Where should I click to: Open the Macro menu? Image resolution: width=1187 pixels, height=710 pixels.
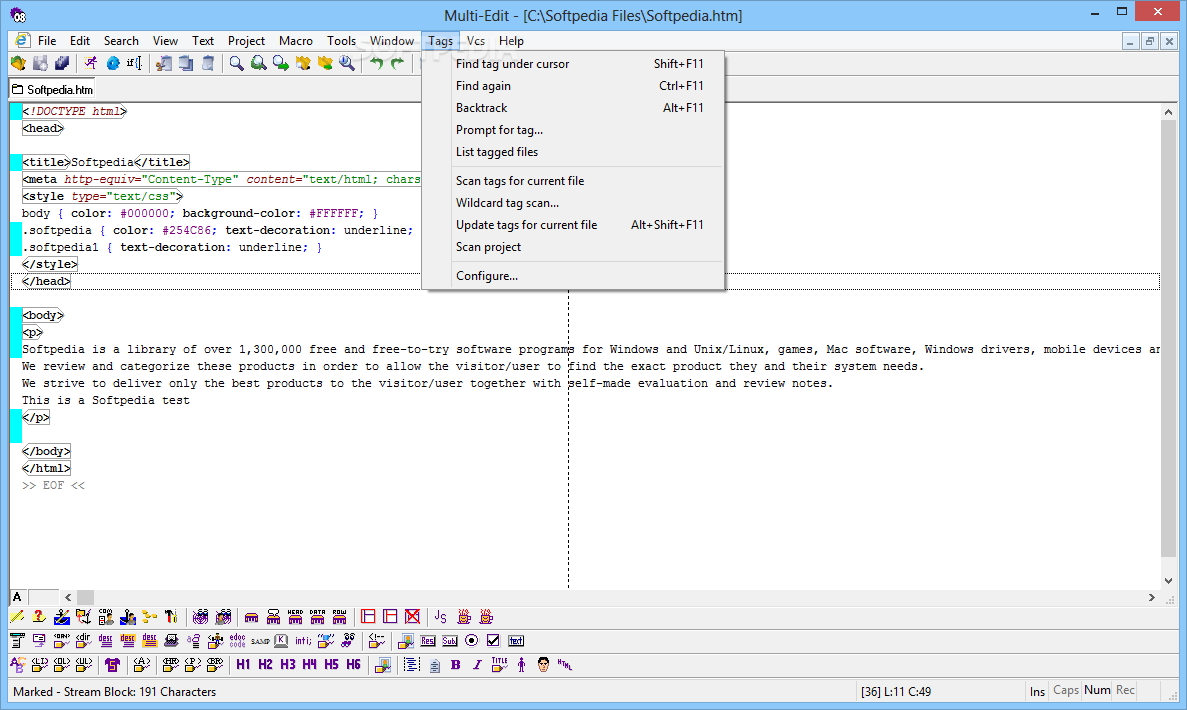(295, 41)
